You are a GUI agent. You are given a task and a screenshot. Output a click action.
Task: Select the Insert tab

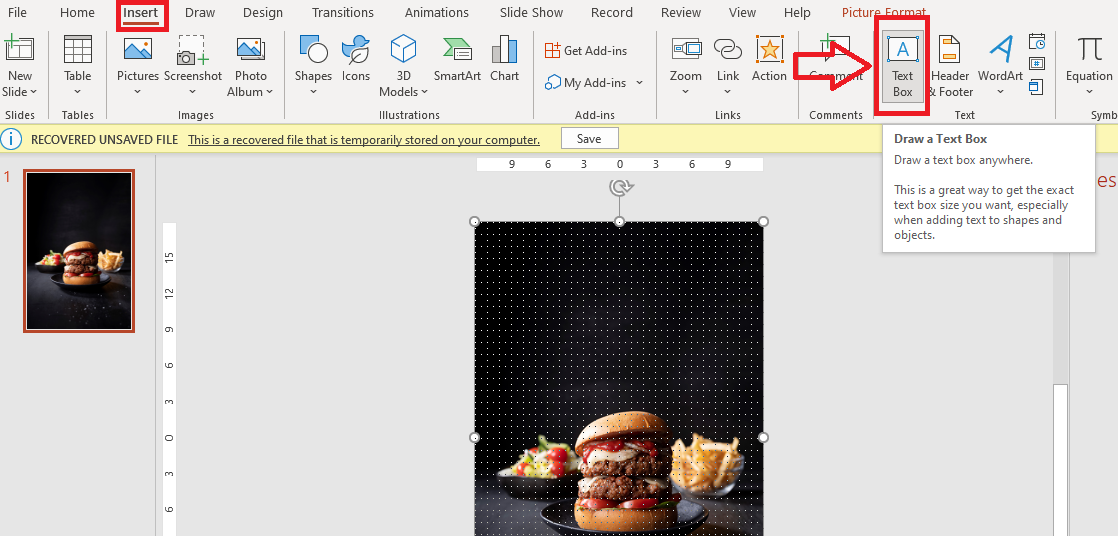tap(141, 13)
